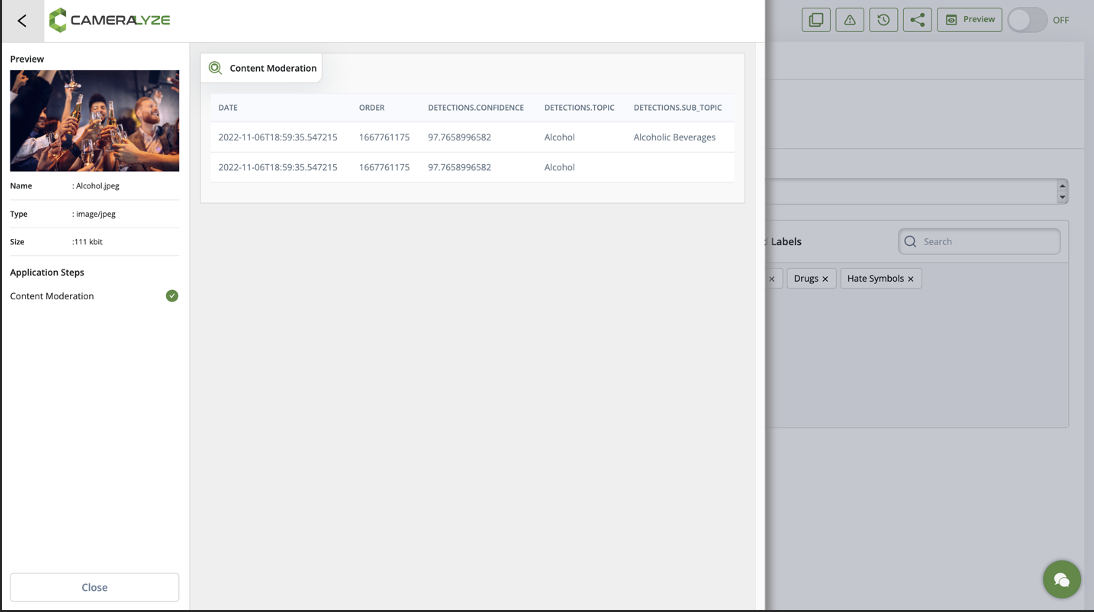Sort by the DATE column header
Screen dimensions: 1094x612
click(227, 107)
